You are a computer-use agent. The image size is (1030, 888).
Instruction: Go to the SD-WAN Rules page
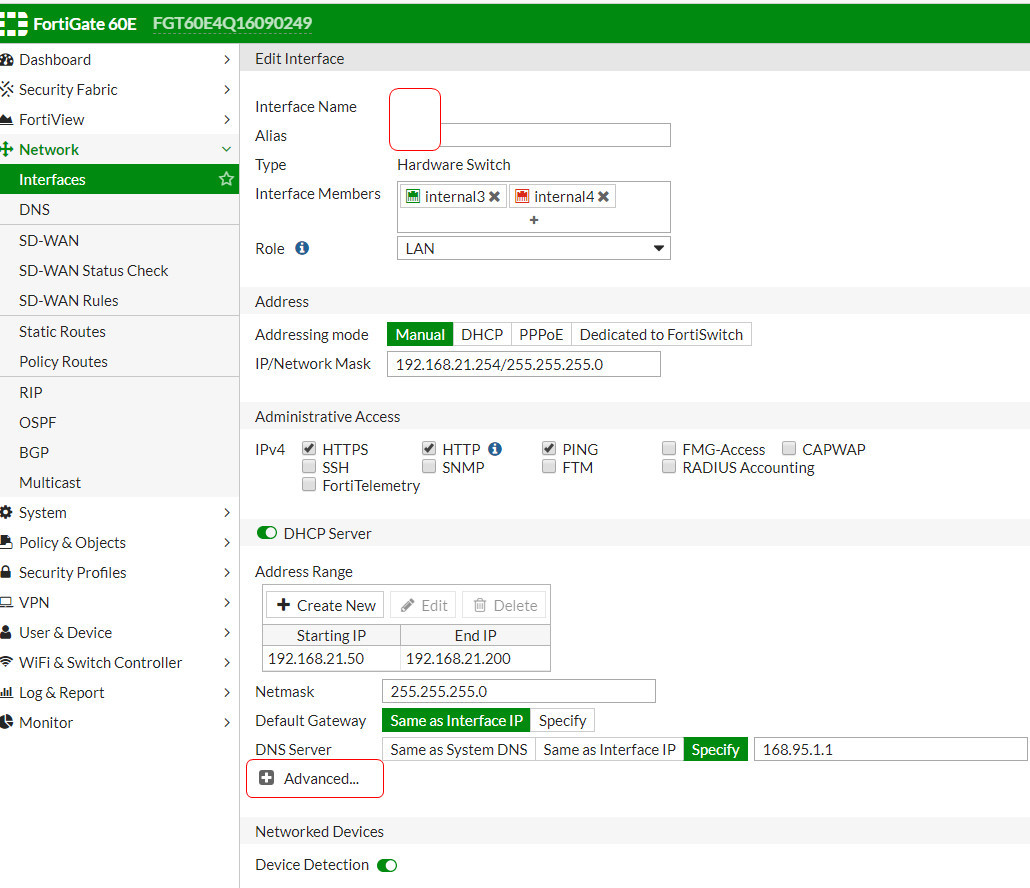(68, 300)
